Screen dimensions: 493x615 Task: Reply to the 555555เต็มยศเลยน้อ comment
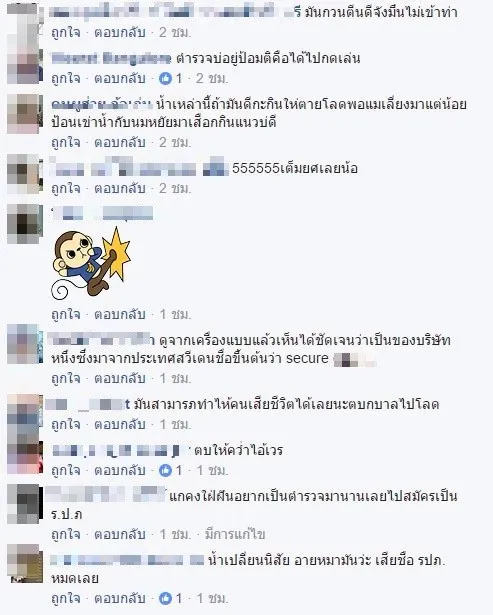tap(120, 189)
